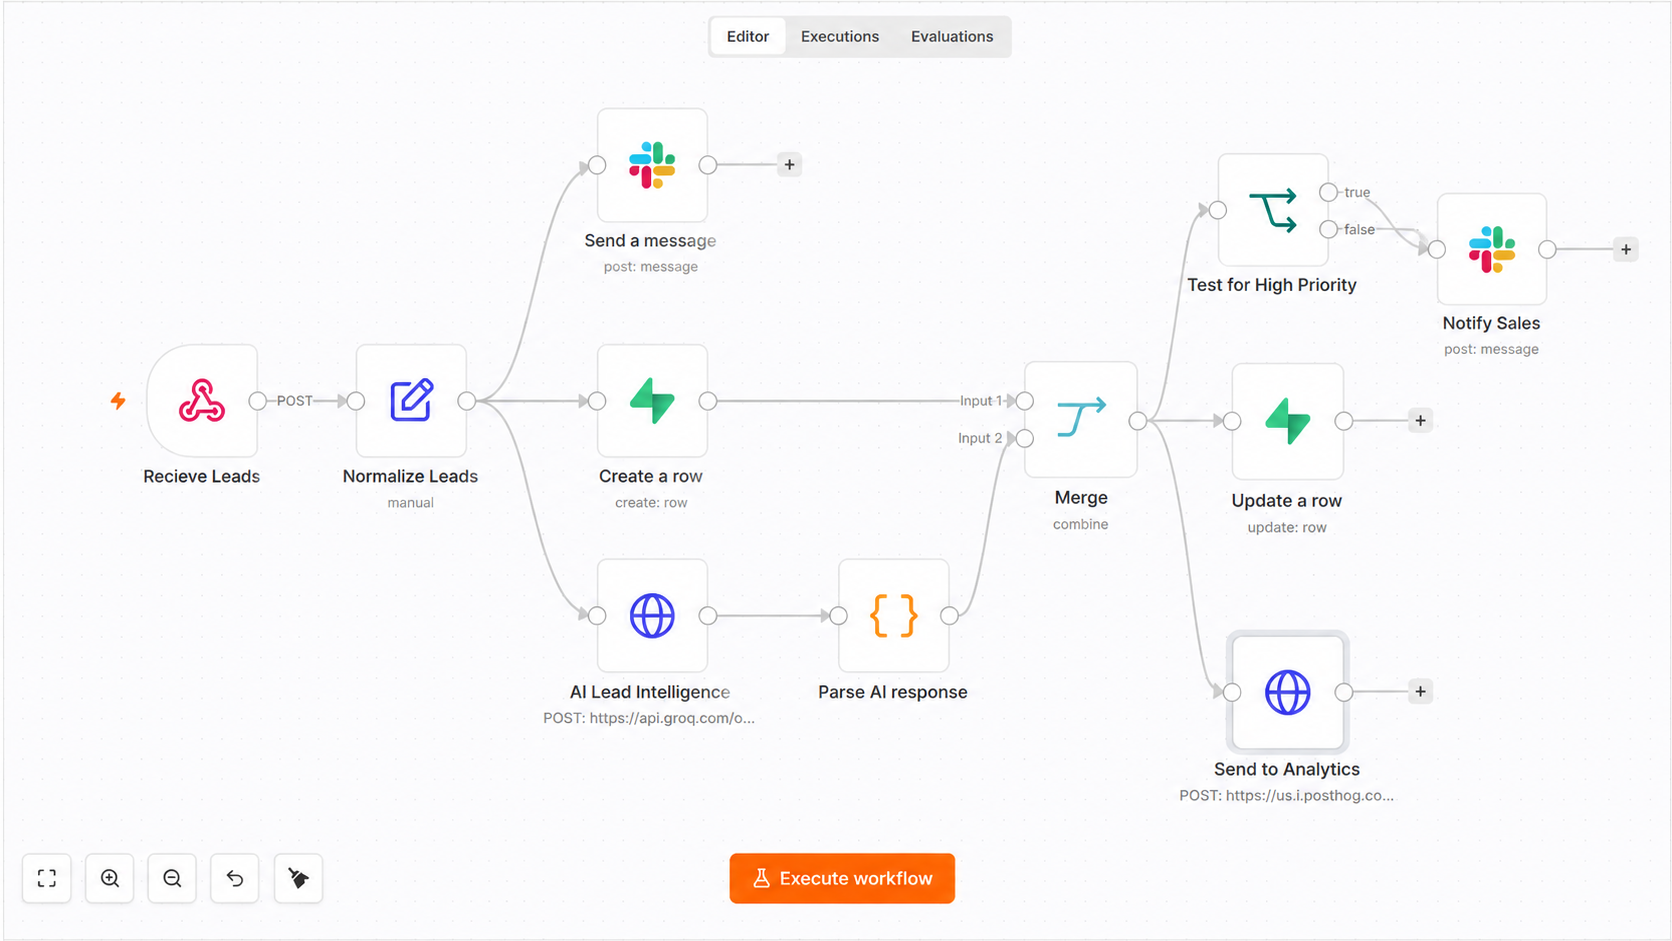
Task: Open the Evaluations tab
Action: point(952,36)
